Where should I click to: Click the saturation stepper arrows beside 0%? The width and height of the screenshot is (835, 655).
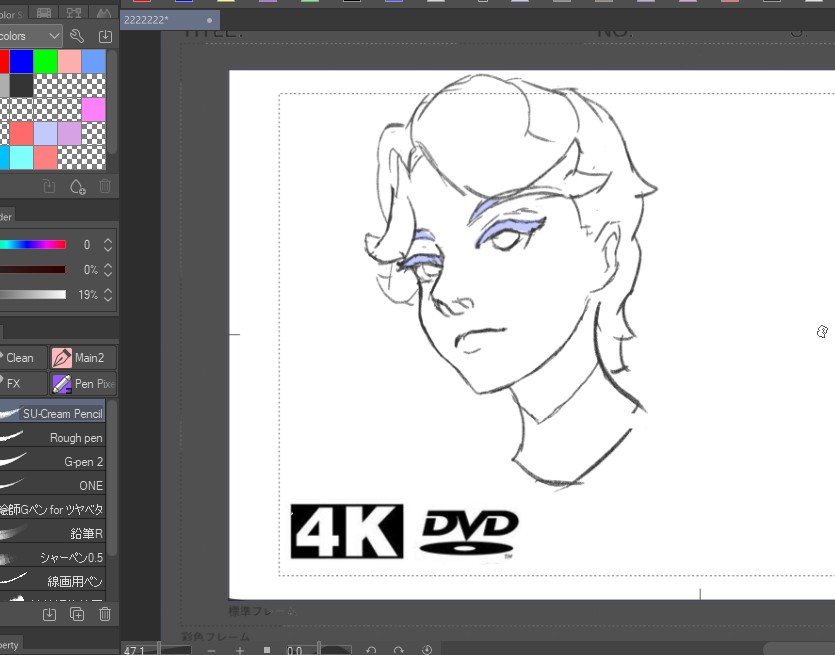pos(108,270)
